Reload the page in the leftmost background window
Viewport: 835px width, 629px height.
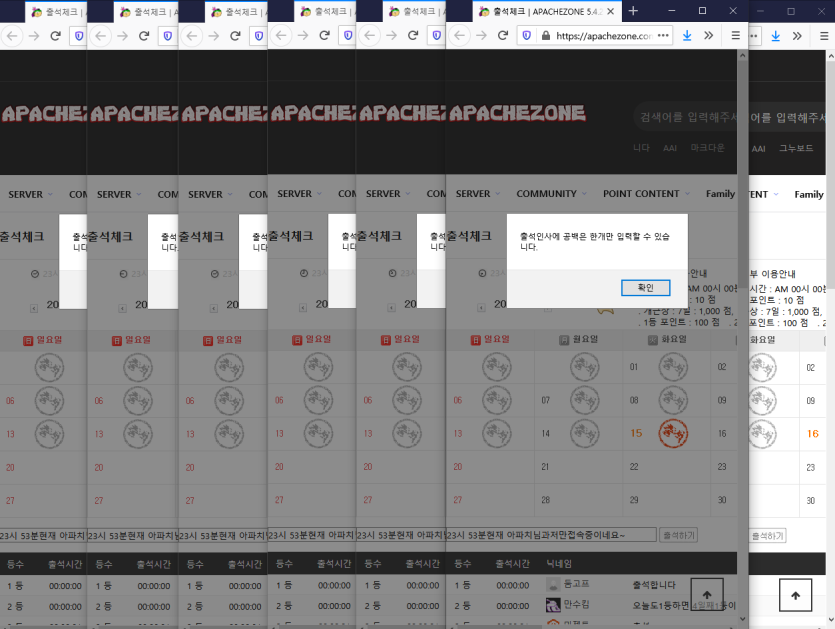pyautogui.click(x=55, y=36)
